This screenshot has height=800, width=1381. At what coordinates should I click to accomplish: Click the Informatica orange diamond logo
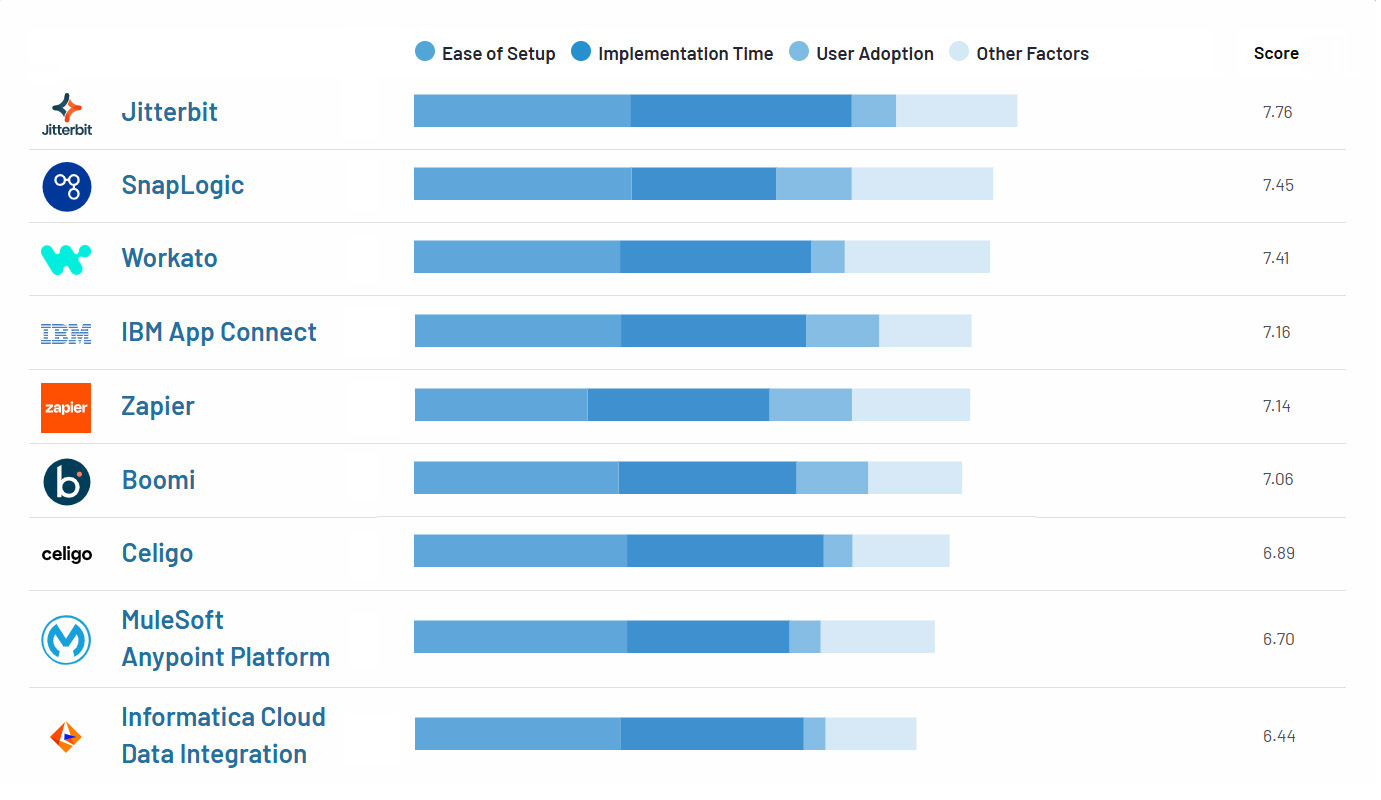pos(66,737)
